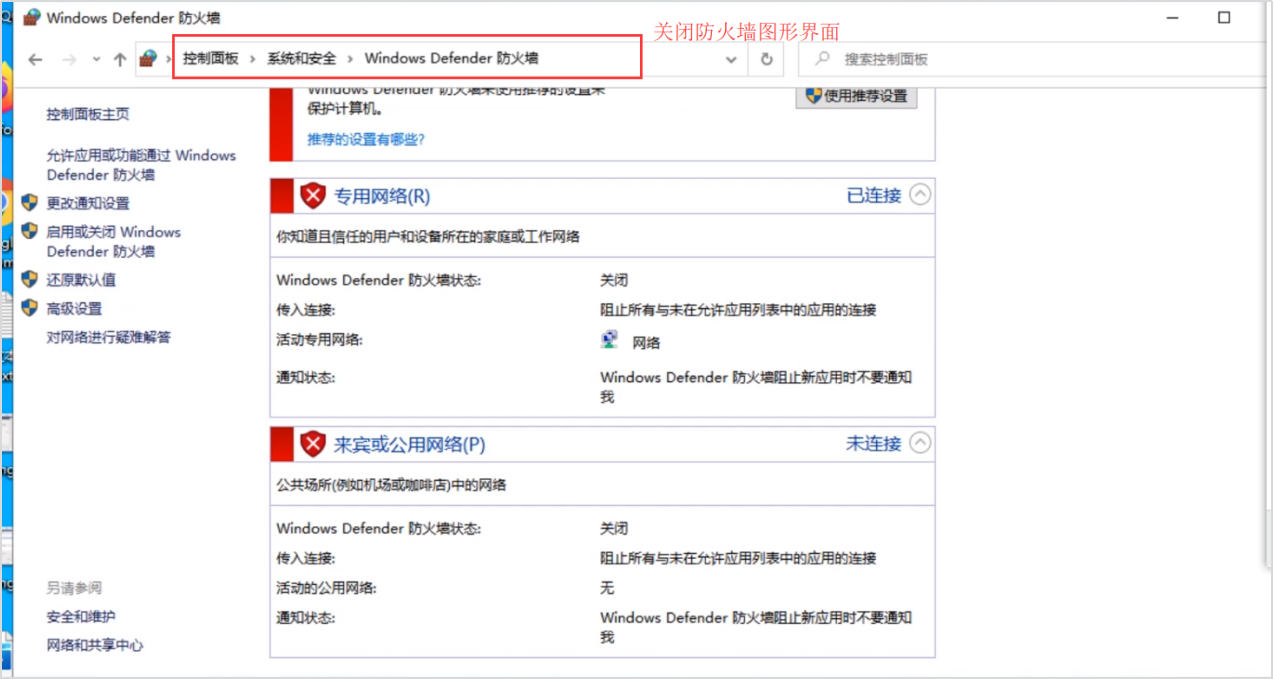
Task: Open 启用或关闭 Windows Defender 防火墙
Action: tap(114, 242)
